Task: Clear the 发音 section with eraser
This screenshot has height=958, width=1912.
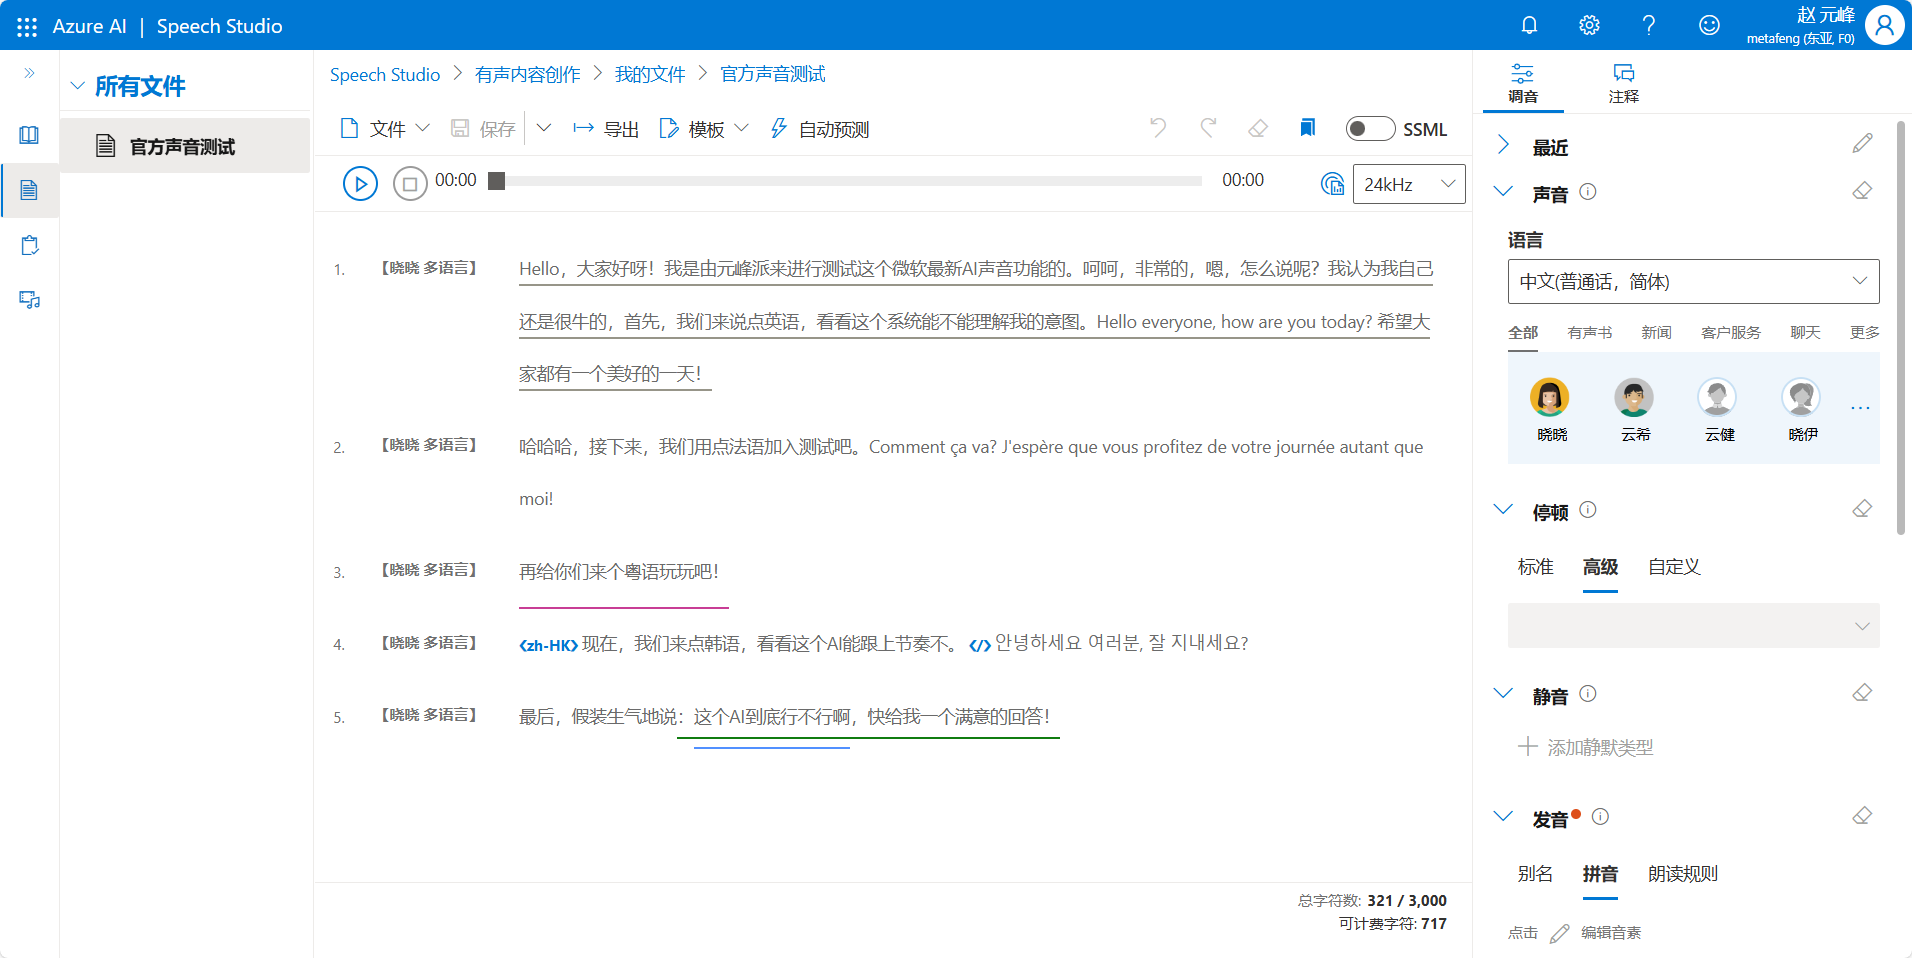Action: click(1862, 816)
